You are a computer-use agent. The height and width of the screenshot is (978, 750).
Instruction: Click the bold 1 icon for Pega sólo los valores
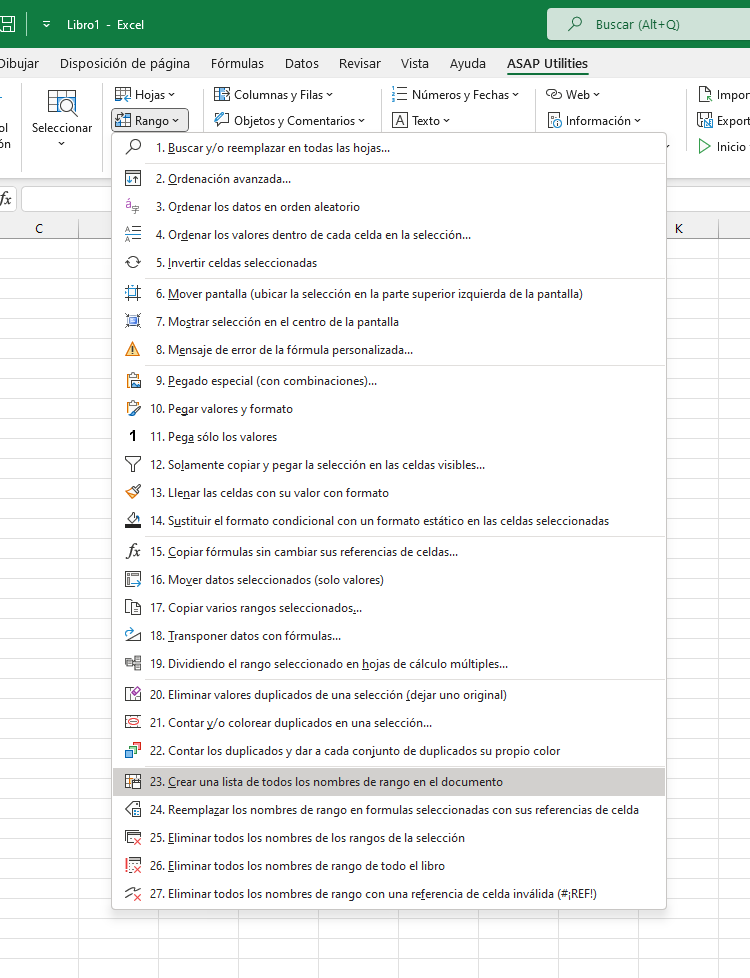[x=133, y=437]
